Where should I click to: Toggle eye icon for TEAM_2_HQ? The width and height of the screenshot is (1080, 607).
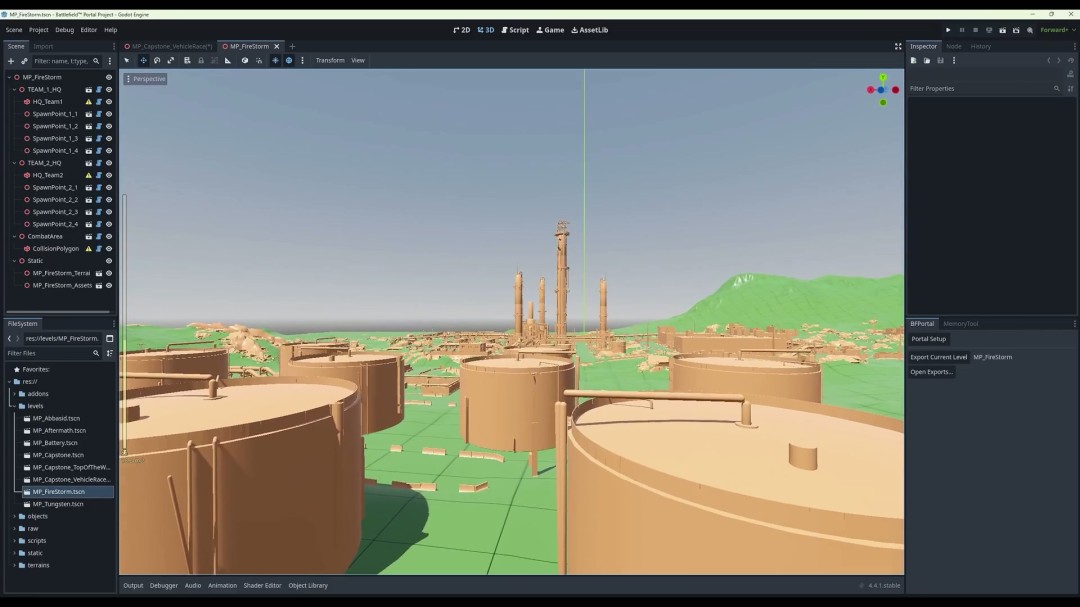coord(109,163)
